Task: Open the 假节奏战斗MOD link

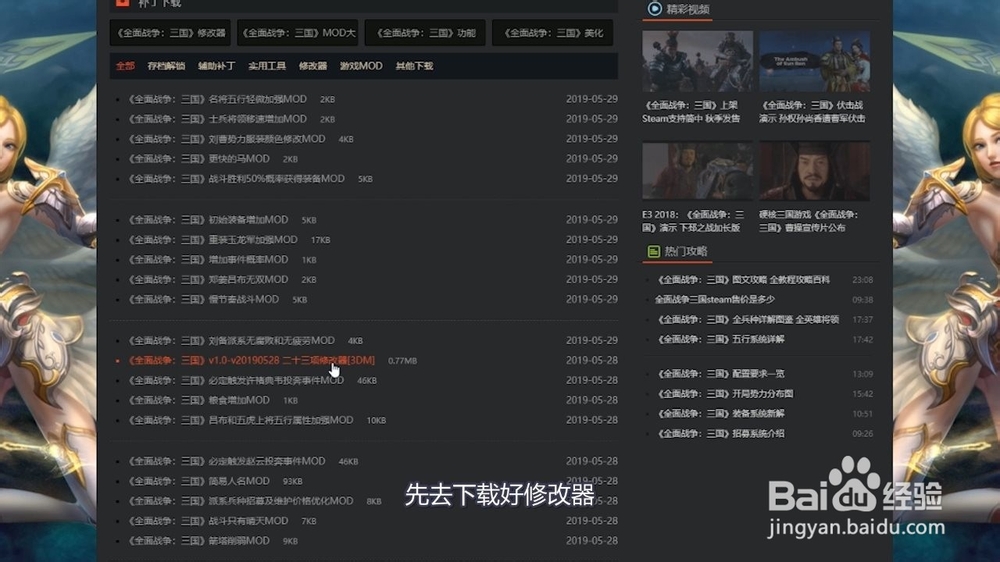Action: tap(203, 299)
